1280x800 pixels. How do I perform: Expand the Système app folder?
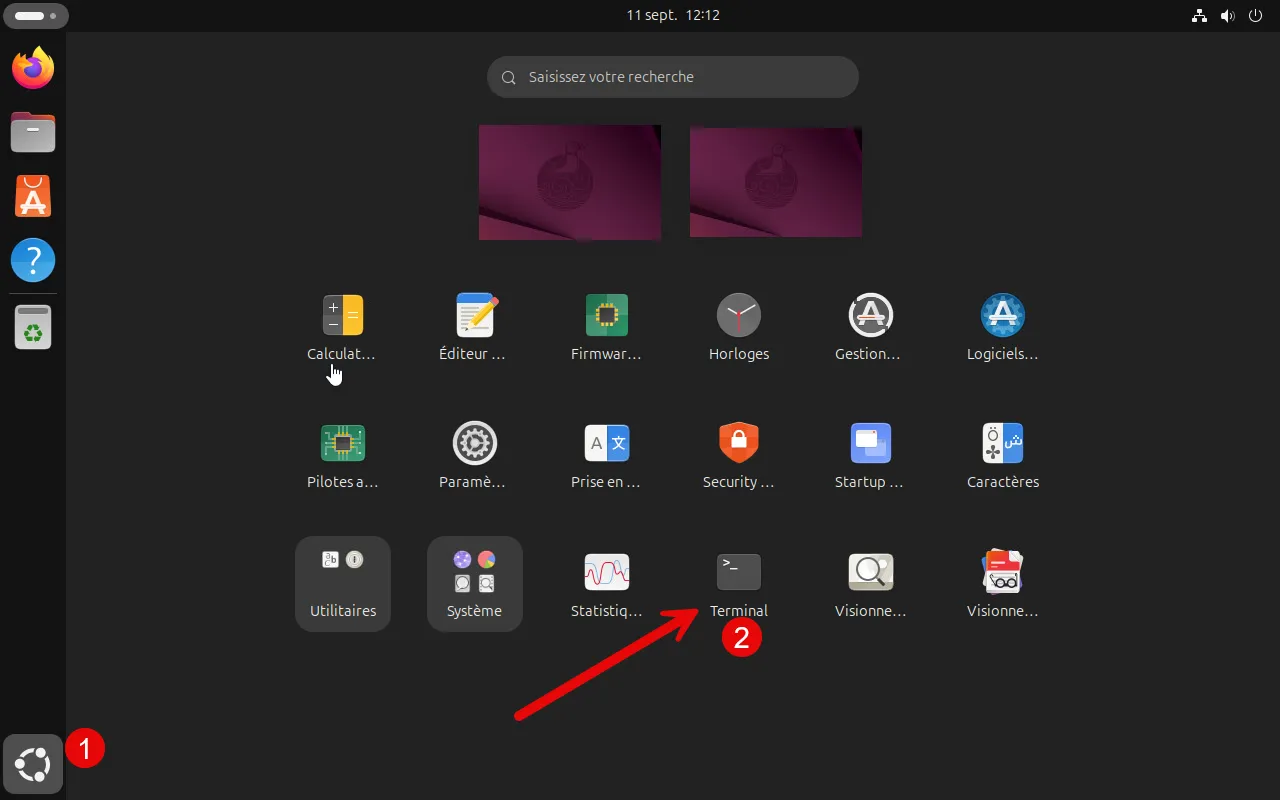475,584
